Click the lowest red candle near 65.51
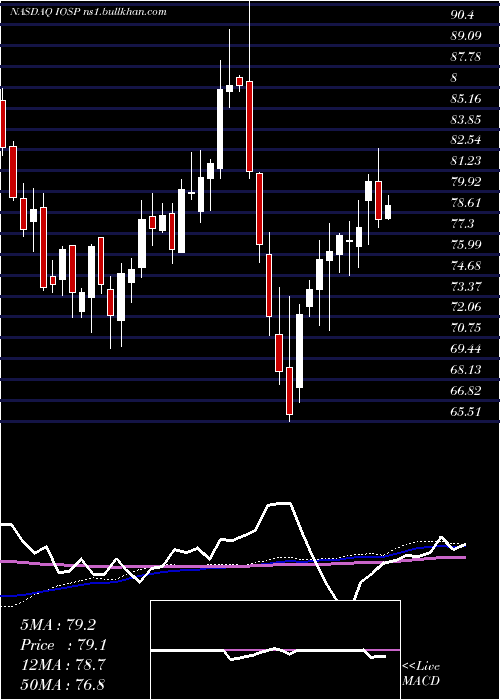500x700 pixels. tap(290, 391)
